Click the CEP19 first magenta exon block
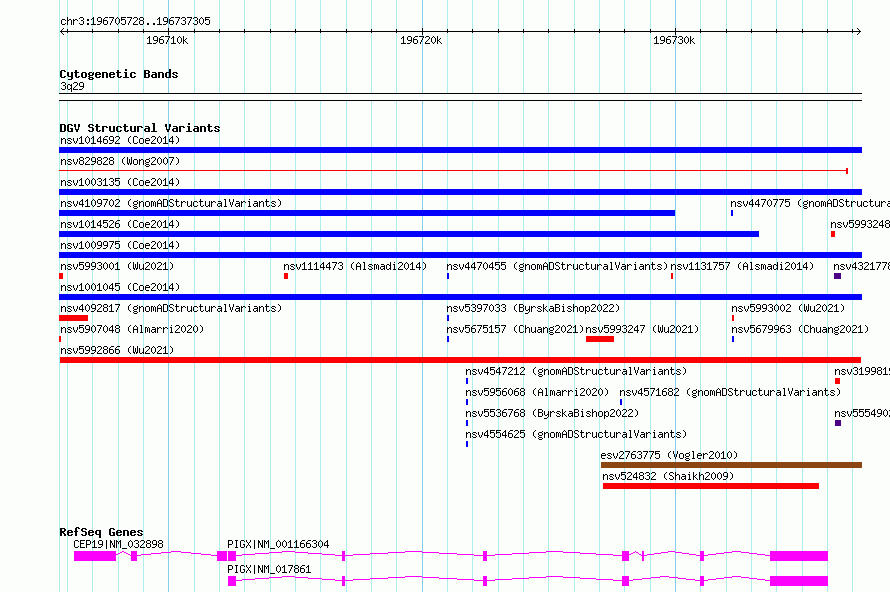Image resolution: width=890 pixels, height=592 pixels. pyautogui.click(x=95, y=556)
